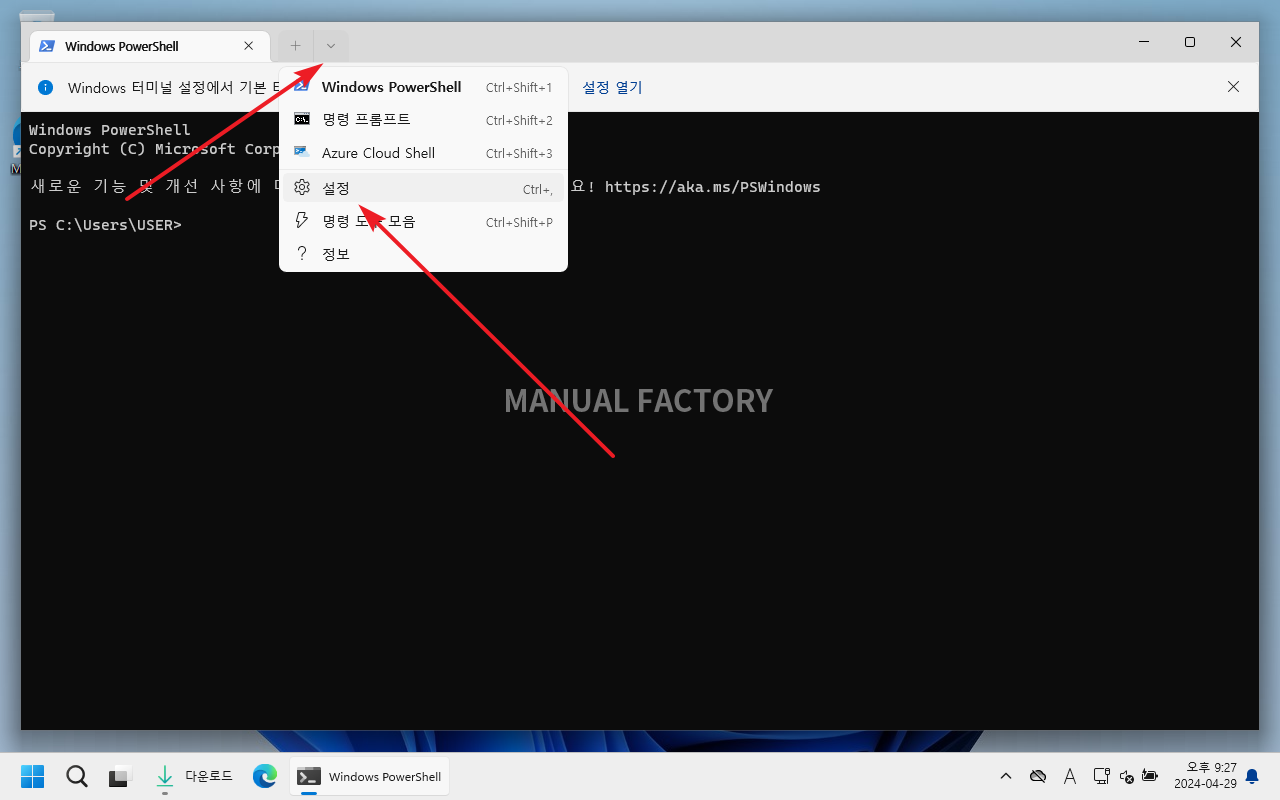Open 명령 프롬프트 profile
This screenshot has width=1280, height=800.
[x=423, y=120]
